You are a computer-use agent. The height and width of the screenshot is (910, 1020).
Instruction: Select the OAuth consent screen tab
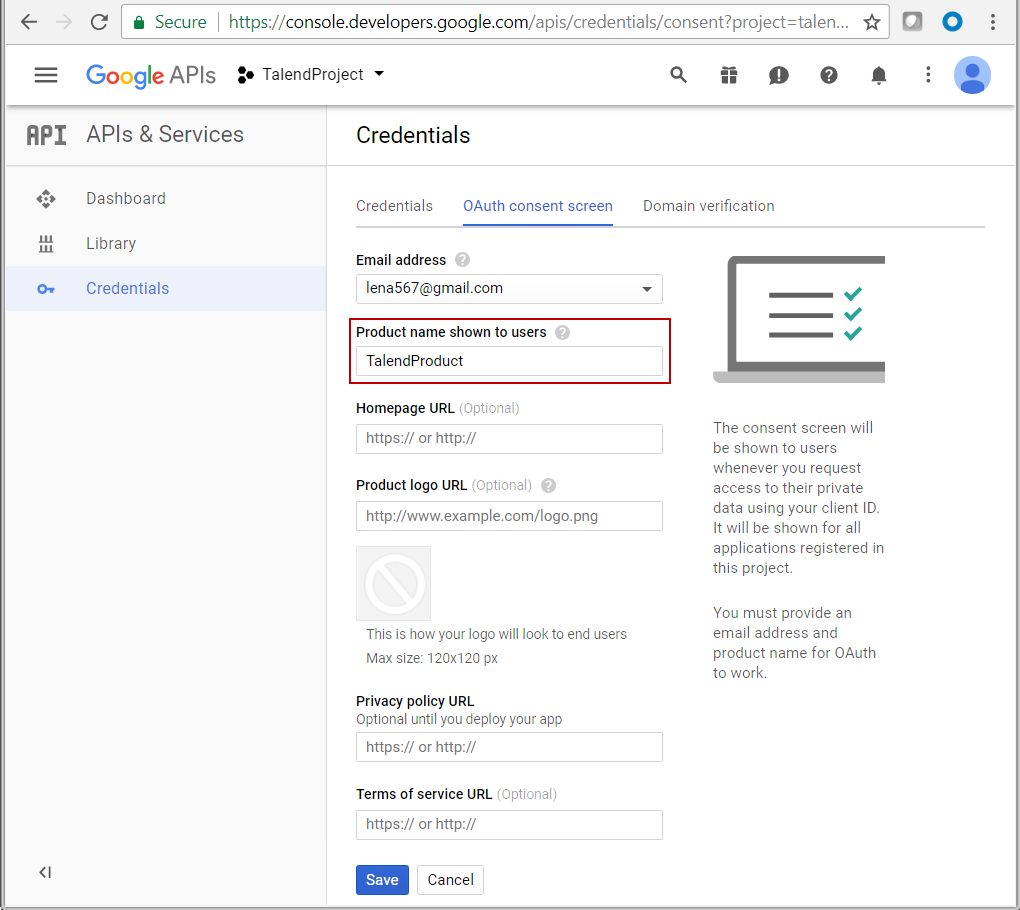point(537,206)
